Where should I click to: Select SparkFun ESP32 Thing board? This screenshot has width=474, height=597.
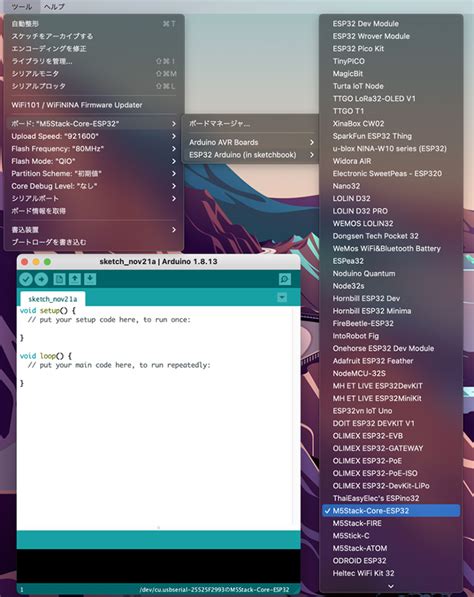coord(391,136)
